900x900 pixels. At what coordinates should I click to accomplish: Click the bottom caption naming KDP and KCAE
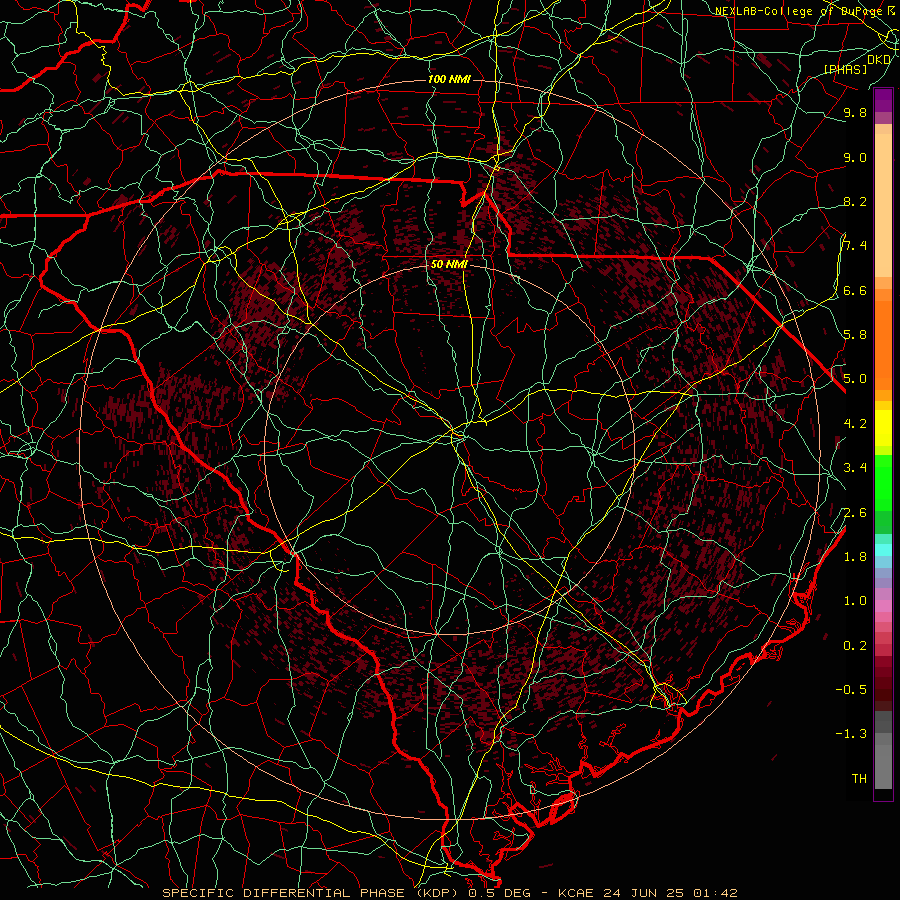449,893
